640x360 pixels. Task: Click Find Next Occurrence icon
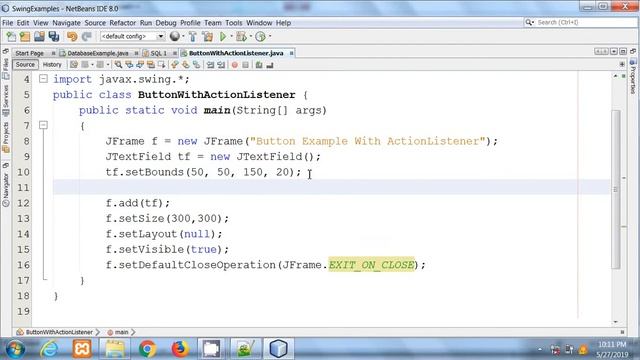tap(140, 64)
